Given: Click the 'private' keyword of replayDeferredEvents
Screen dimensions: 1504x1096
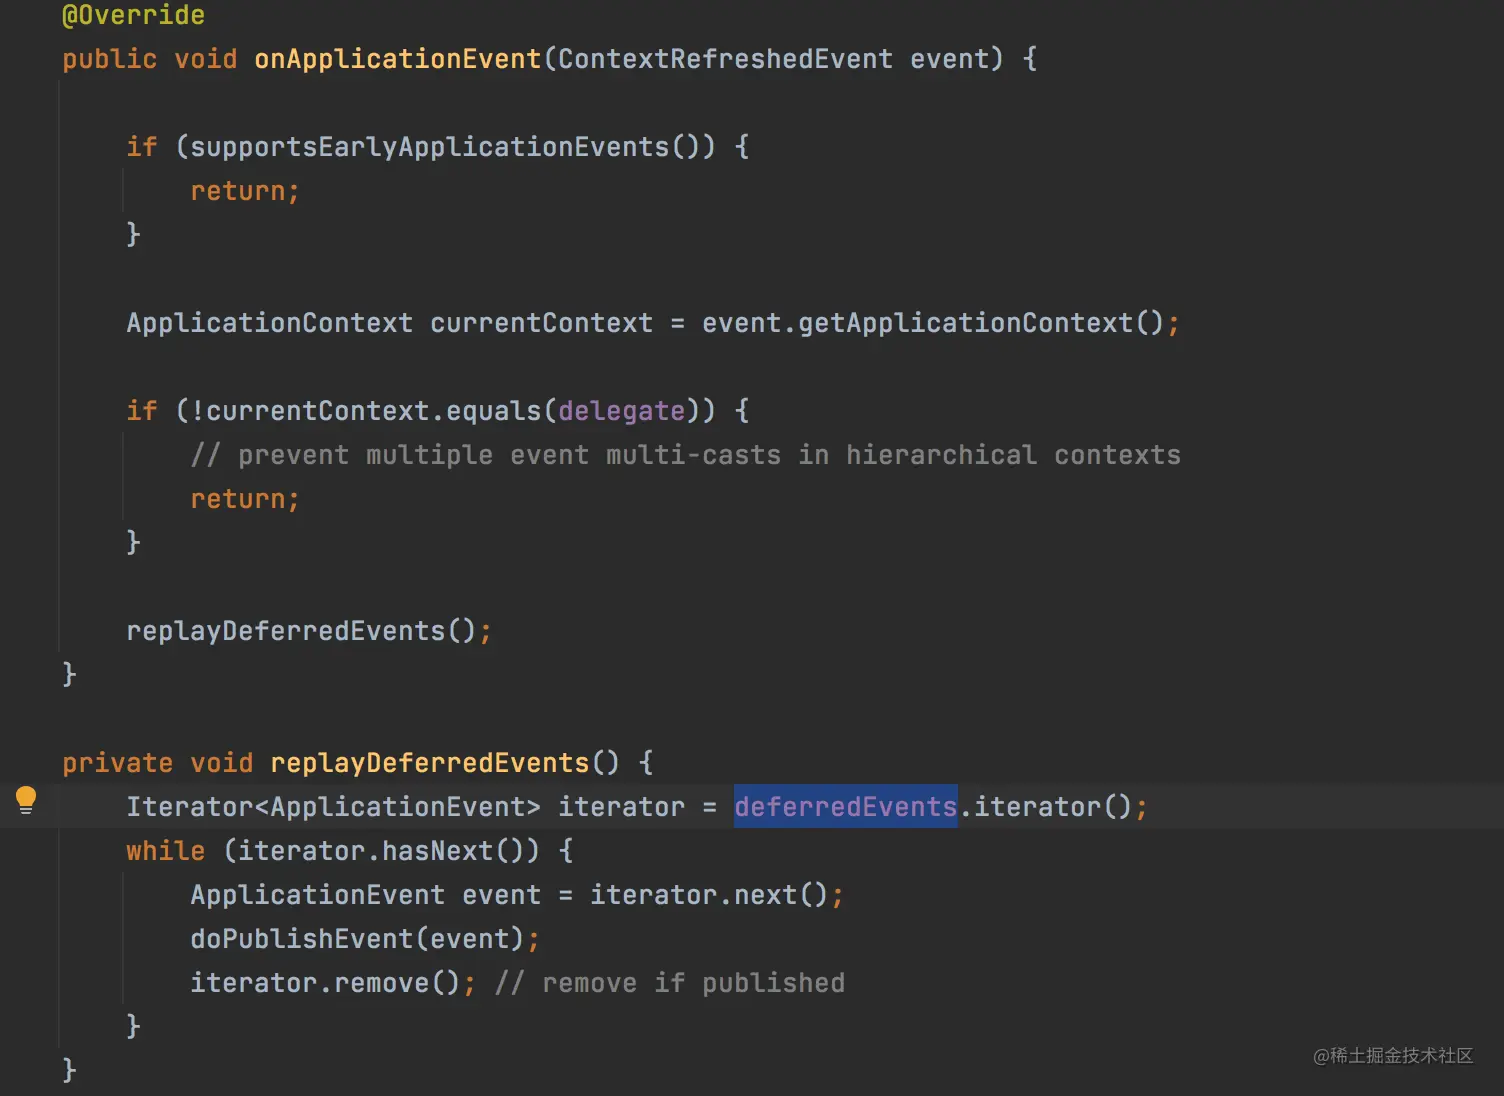Looking at the screenshot, I should 117,763.
